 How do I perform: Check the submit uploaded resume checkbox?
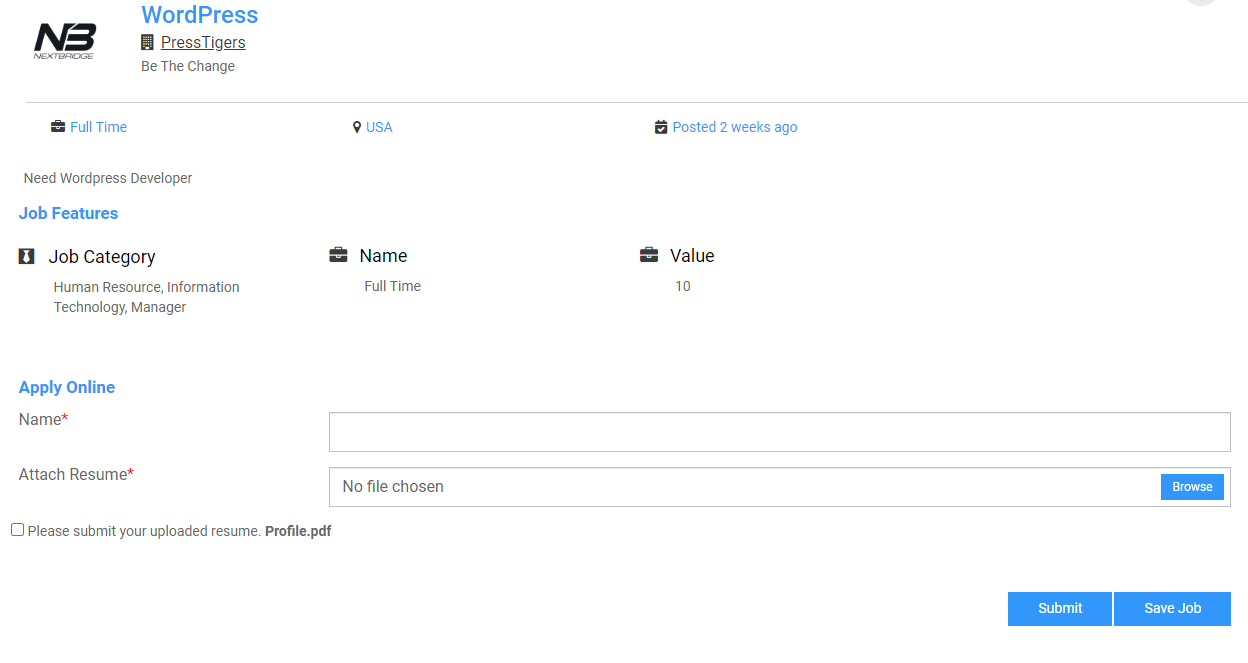click(x=18, y=530)
